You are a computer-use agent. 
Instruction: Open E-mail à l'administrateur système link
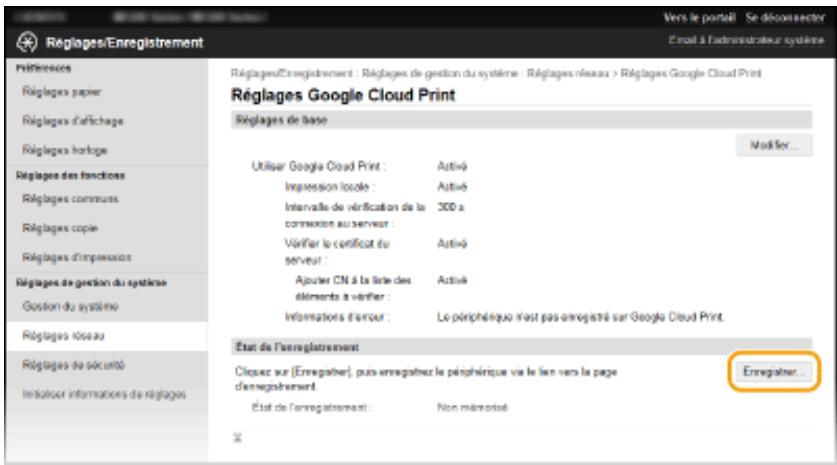click(746, 40)
